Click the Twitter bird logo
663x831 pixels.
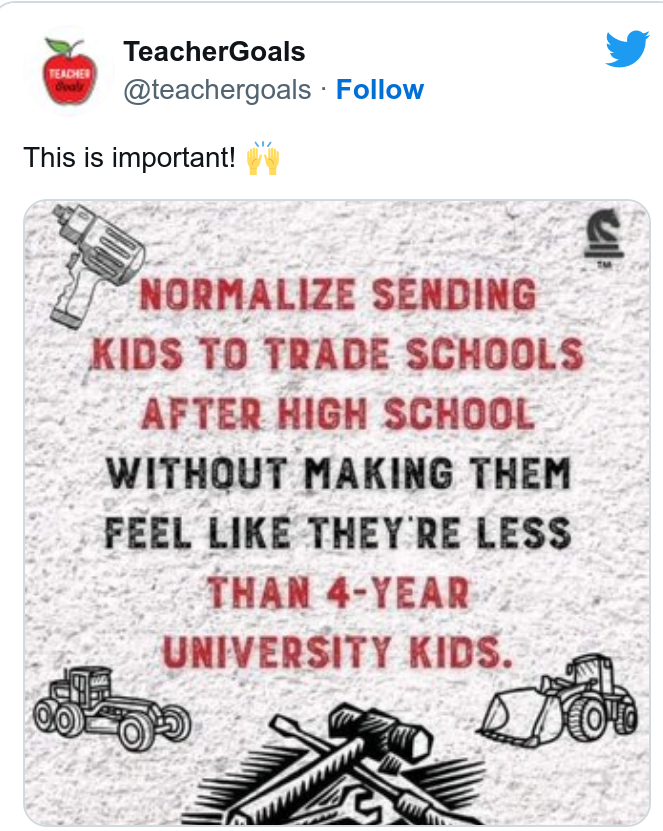point(627,48)
